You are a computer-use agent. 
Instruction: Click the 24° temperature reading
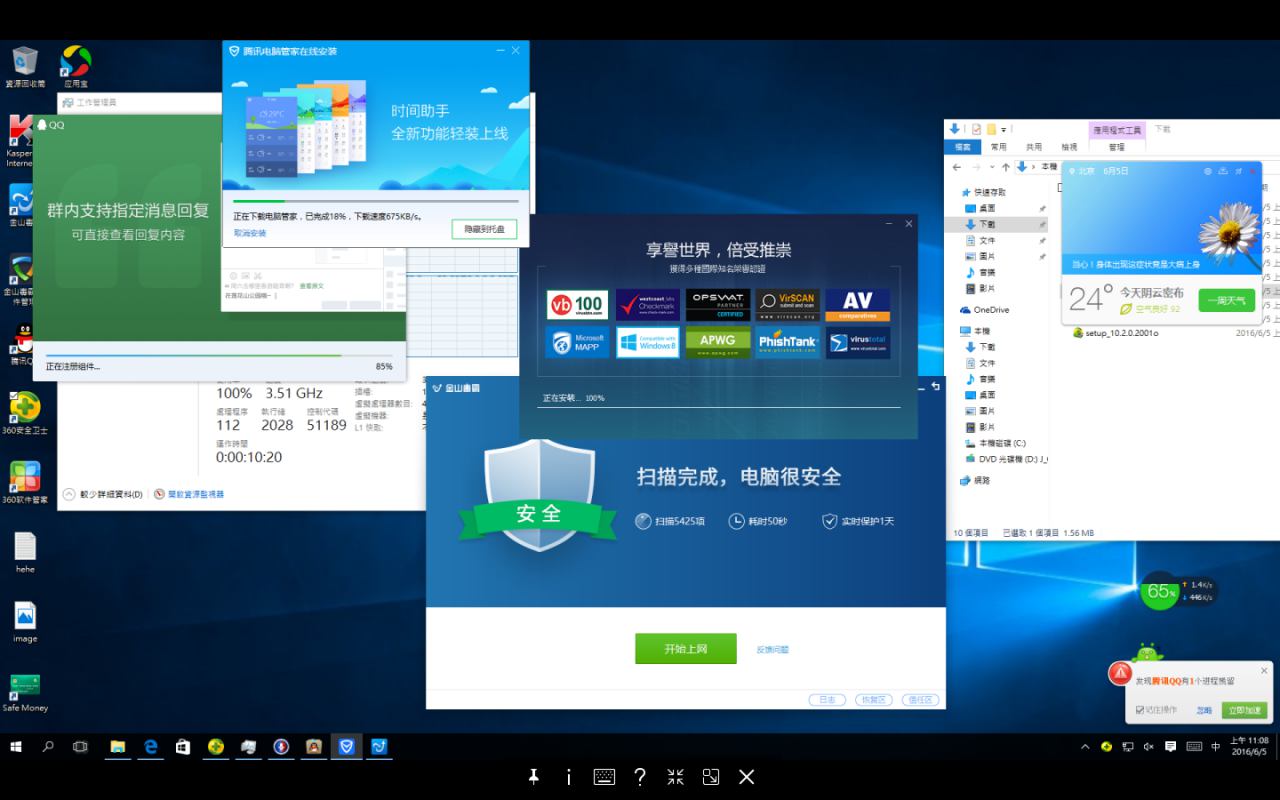click(1091, 298)
